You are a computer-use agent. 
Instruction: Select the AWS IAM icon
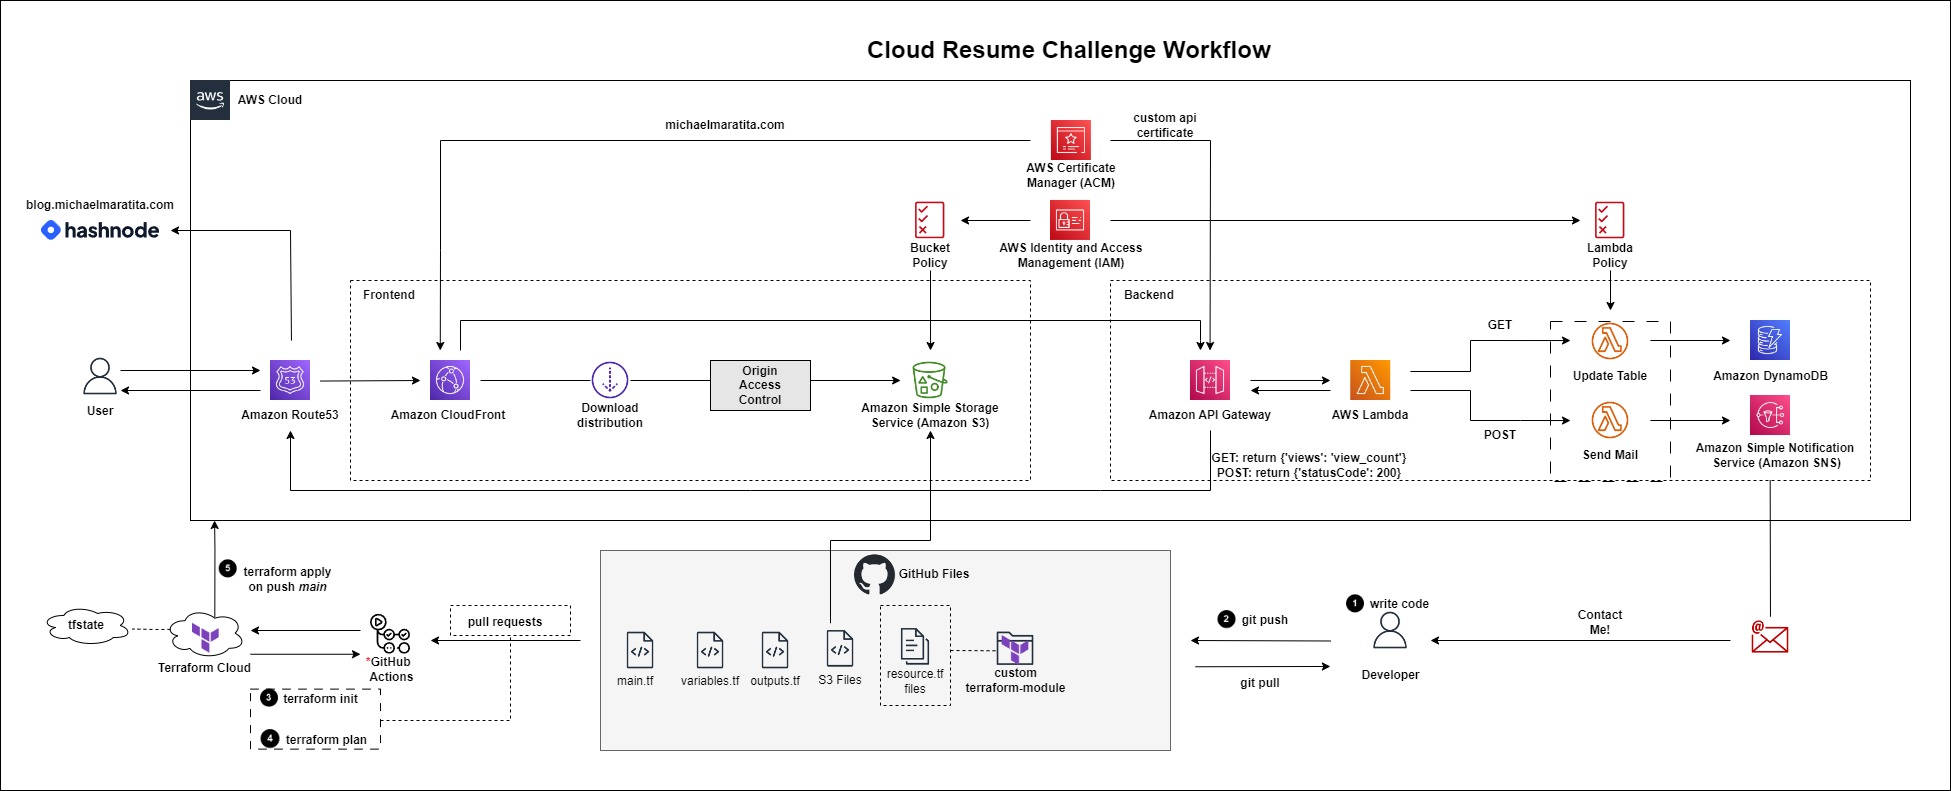click(1070, 220)
